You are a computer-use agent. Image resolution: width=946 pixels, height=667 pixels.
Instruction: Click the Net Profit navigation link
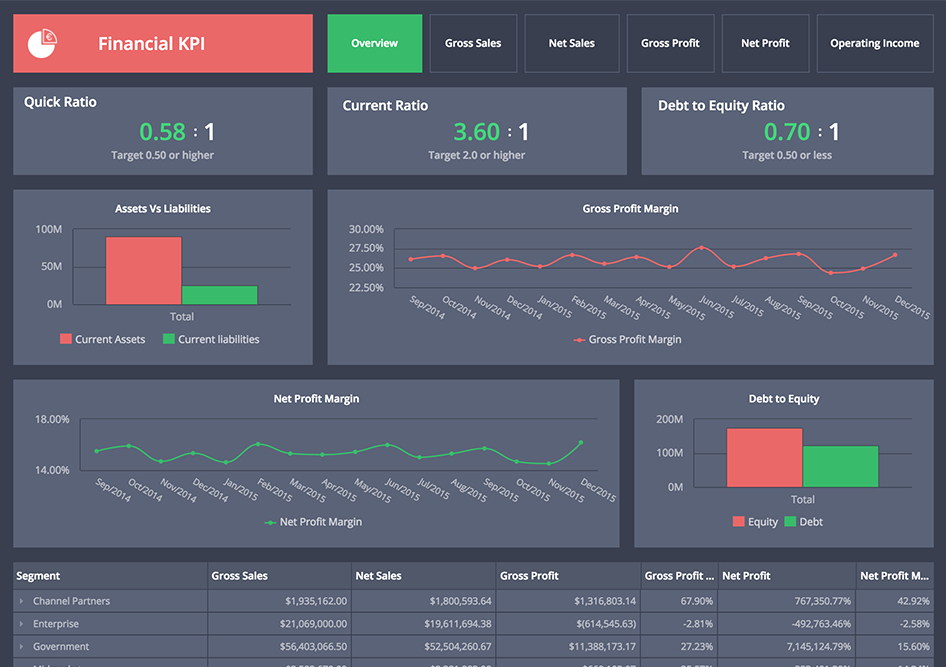(765, 43)
